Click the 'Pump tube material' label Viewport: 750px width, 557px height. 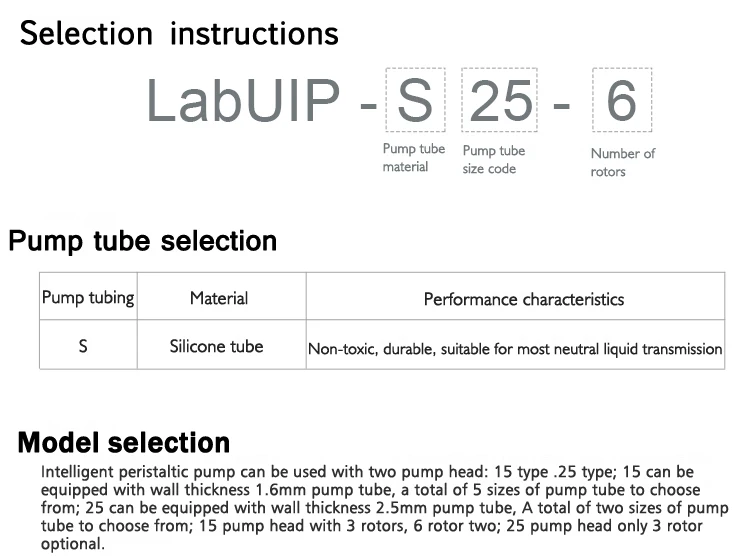point(413,157)
